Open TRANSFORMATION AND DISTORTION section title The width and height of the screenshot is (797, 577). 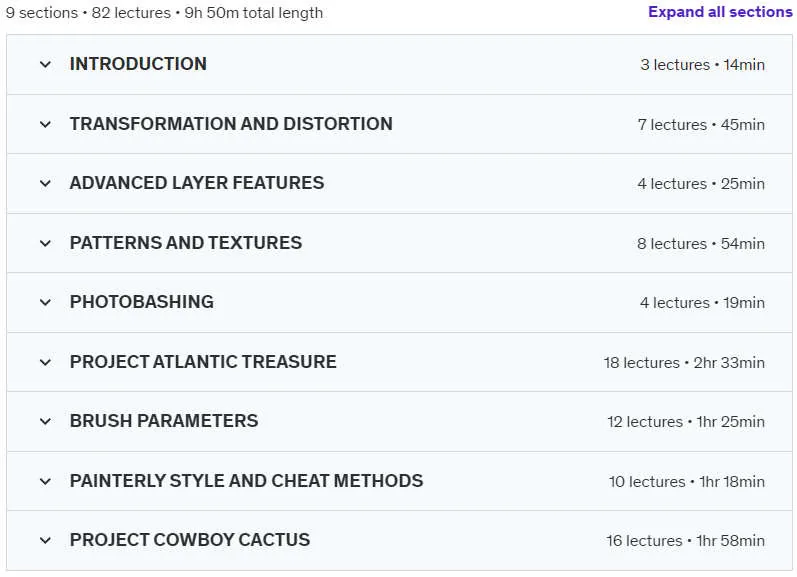[x=231, y=124]
